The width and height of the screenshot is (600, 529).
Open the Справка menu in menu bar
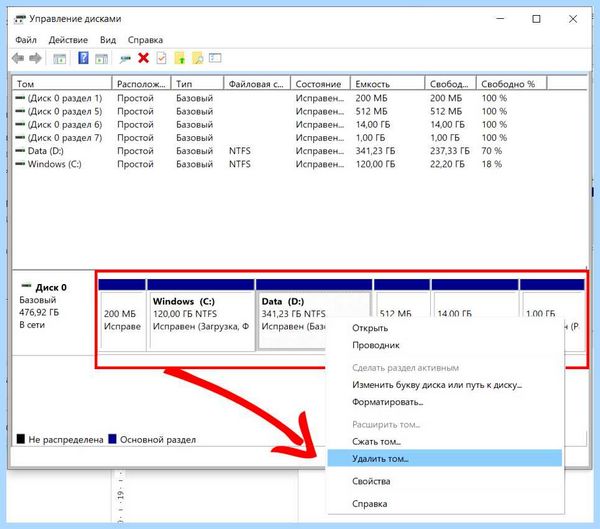coord(145,40)
